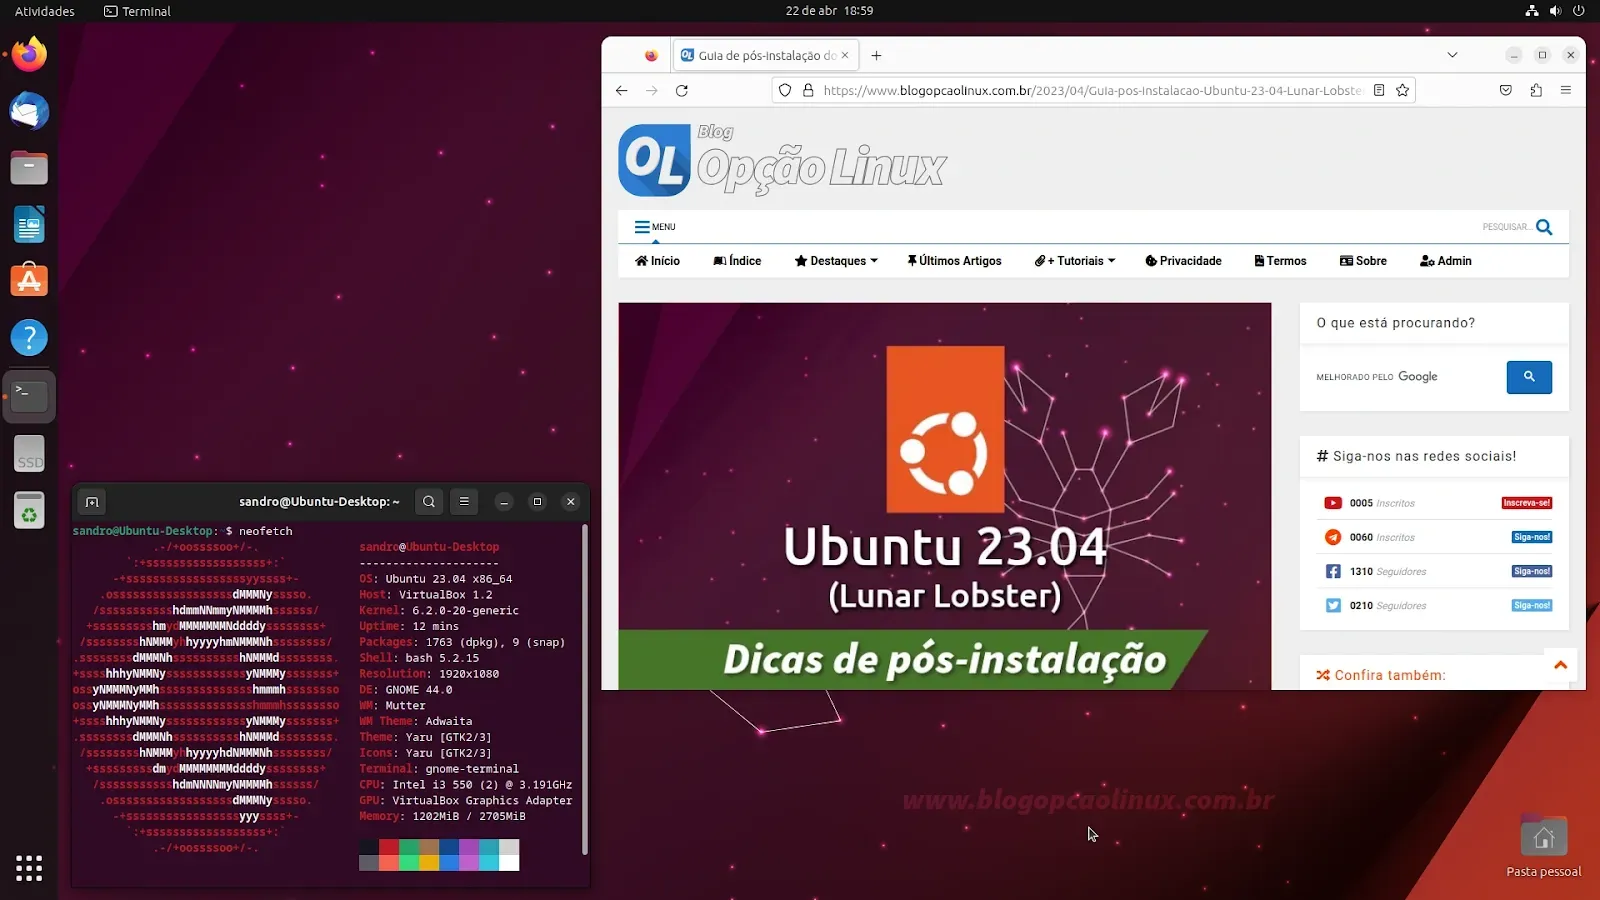Click the site tracking protection shield icon
The width and height of the screenshot is (1600, 900).
point(785,90)
